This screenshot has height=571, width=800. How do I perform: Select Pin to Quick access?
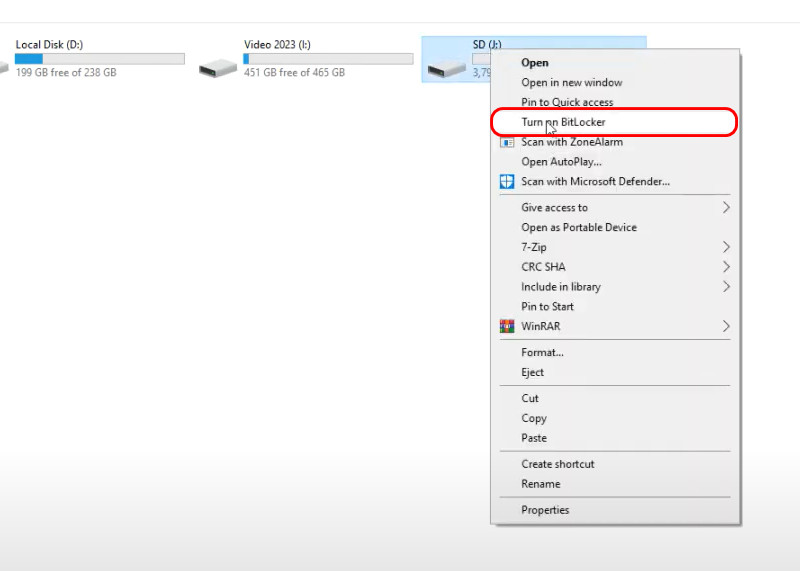pyautogui.click(x=615, y=102)
